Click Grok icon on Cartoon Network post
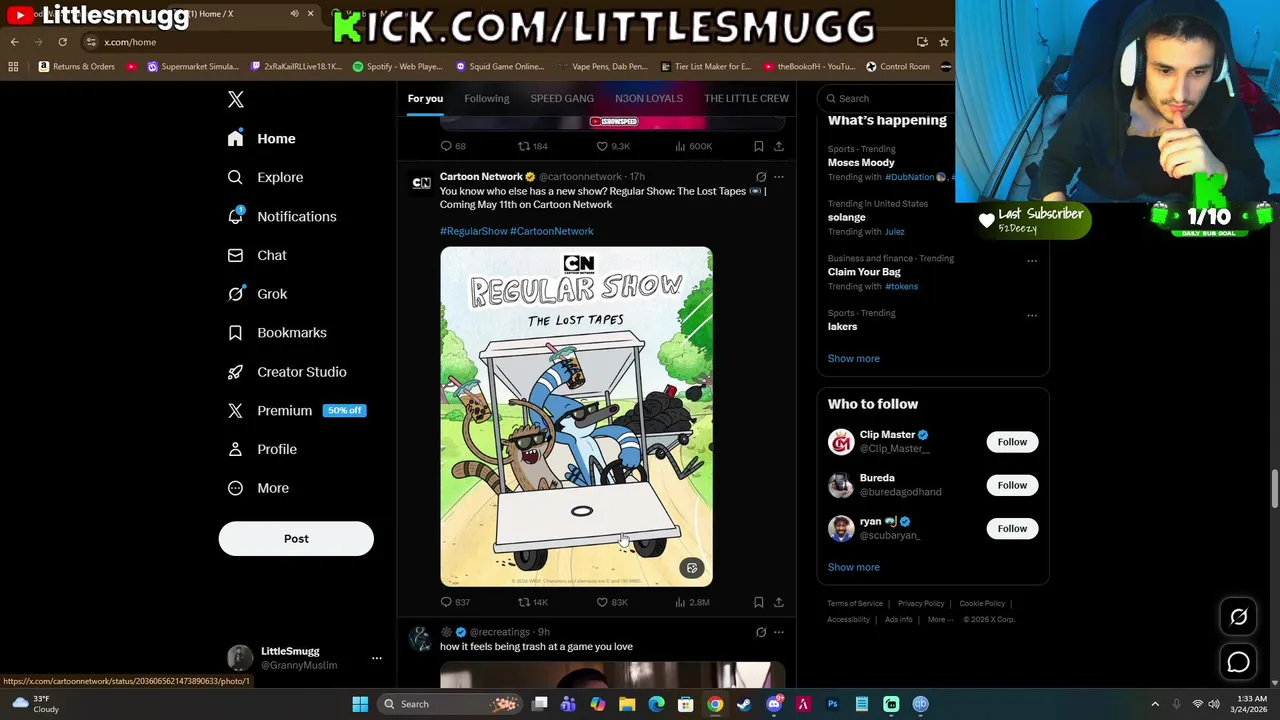This screenshot has width=1280, height=720. [761, 177]
